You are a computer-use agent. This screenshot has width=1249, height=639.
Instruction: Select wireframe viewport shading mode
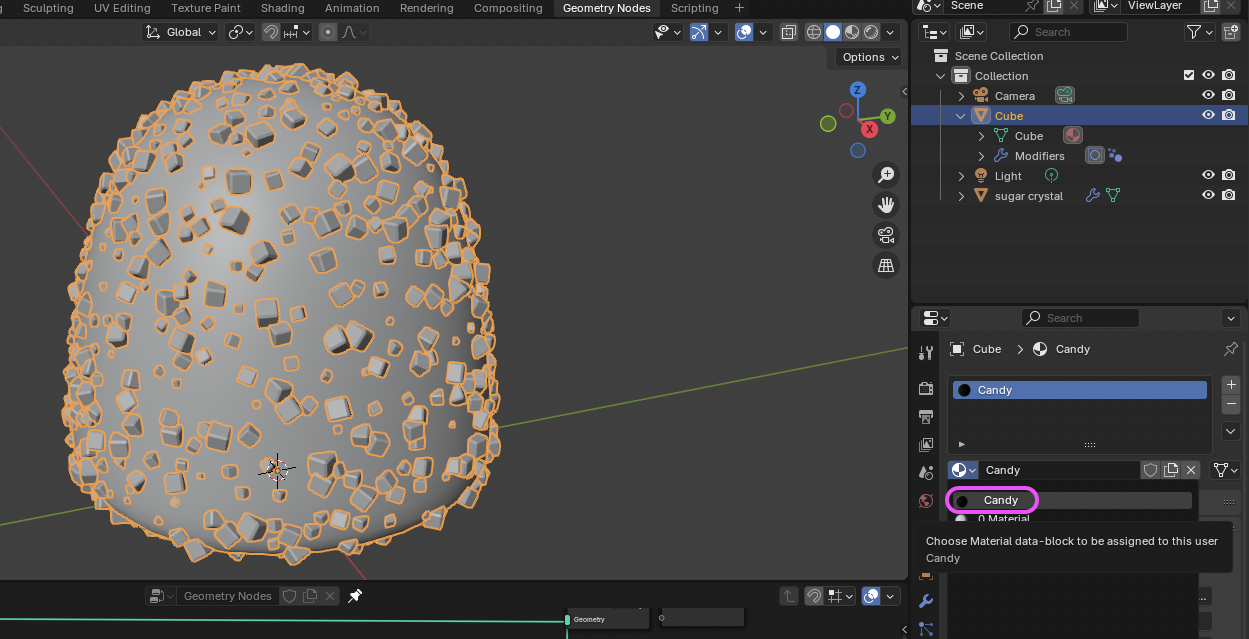click(x=814, y=32)
